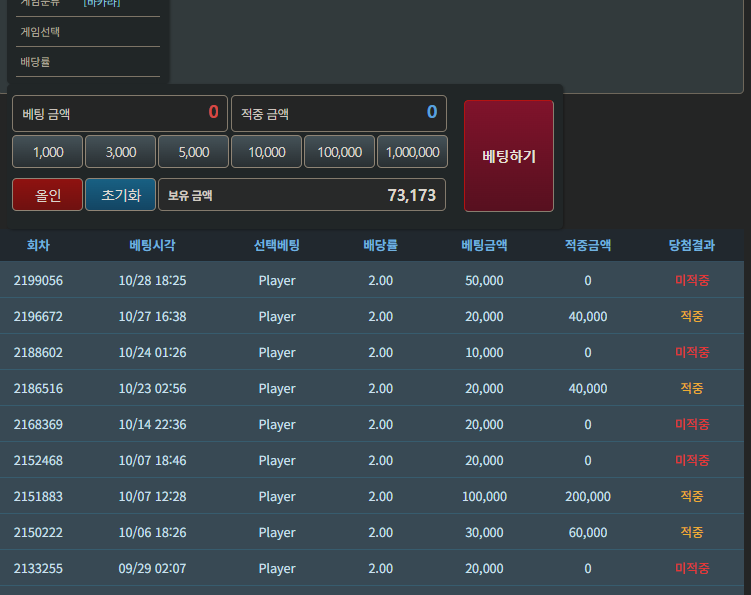751x595 pixels.
Task: Select the 게임선택 row in side panel
Action: click(88, 32)
